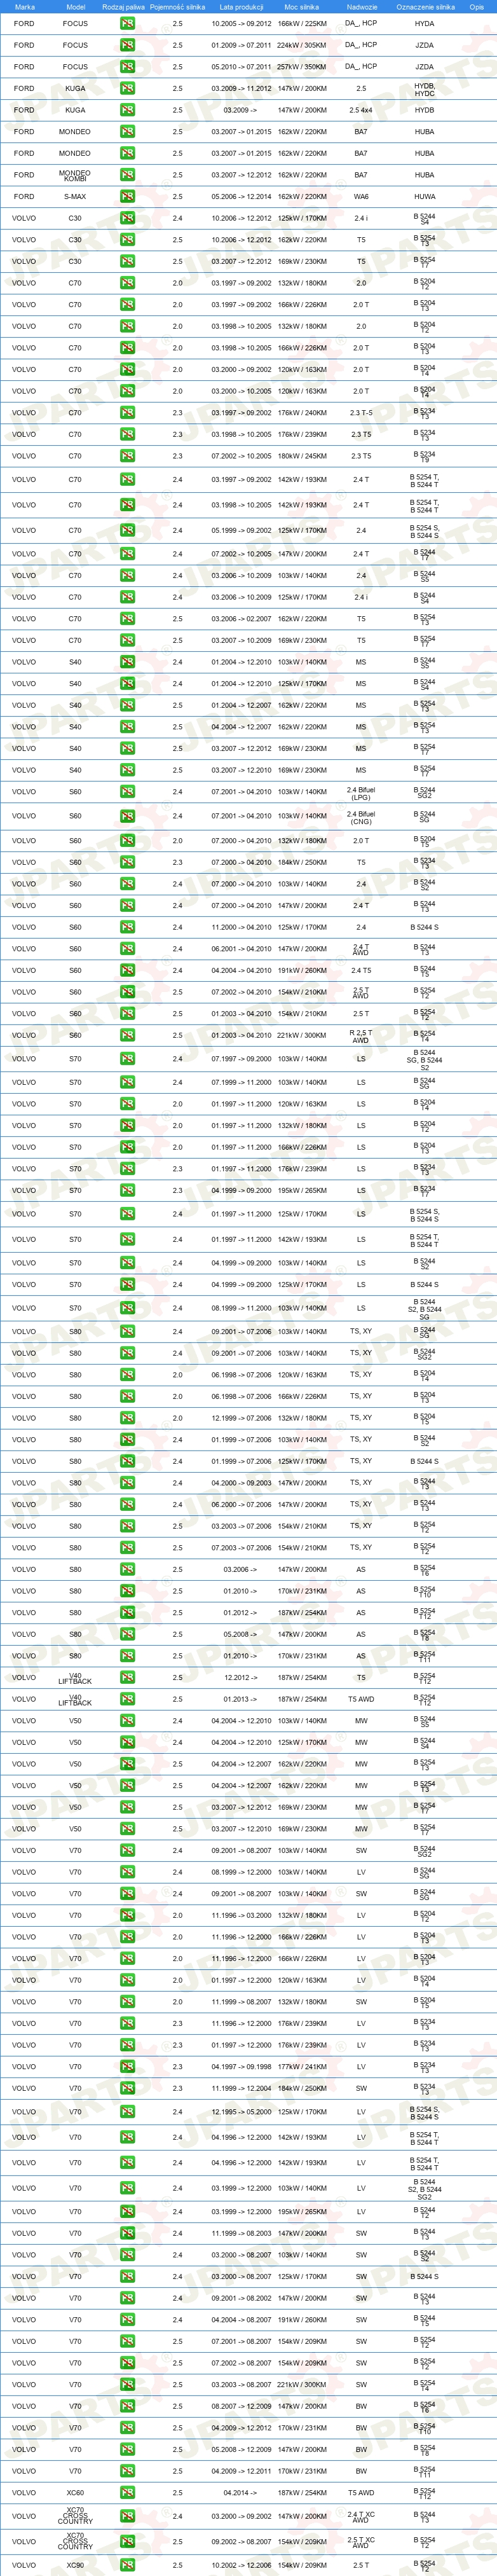Click the S-MAX model cell
The height and width of the screenshot is (2576, 497).
[75, 197]
